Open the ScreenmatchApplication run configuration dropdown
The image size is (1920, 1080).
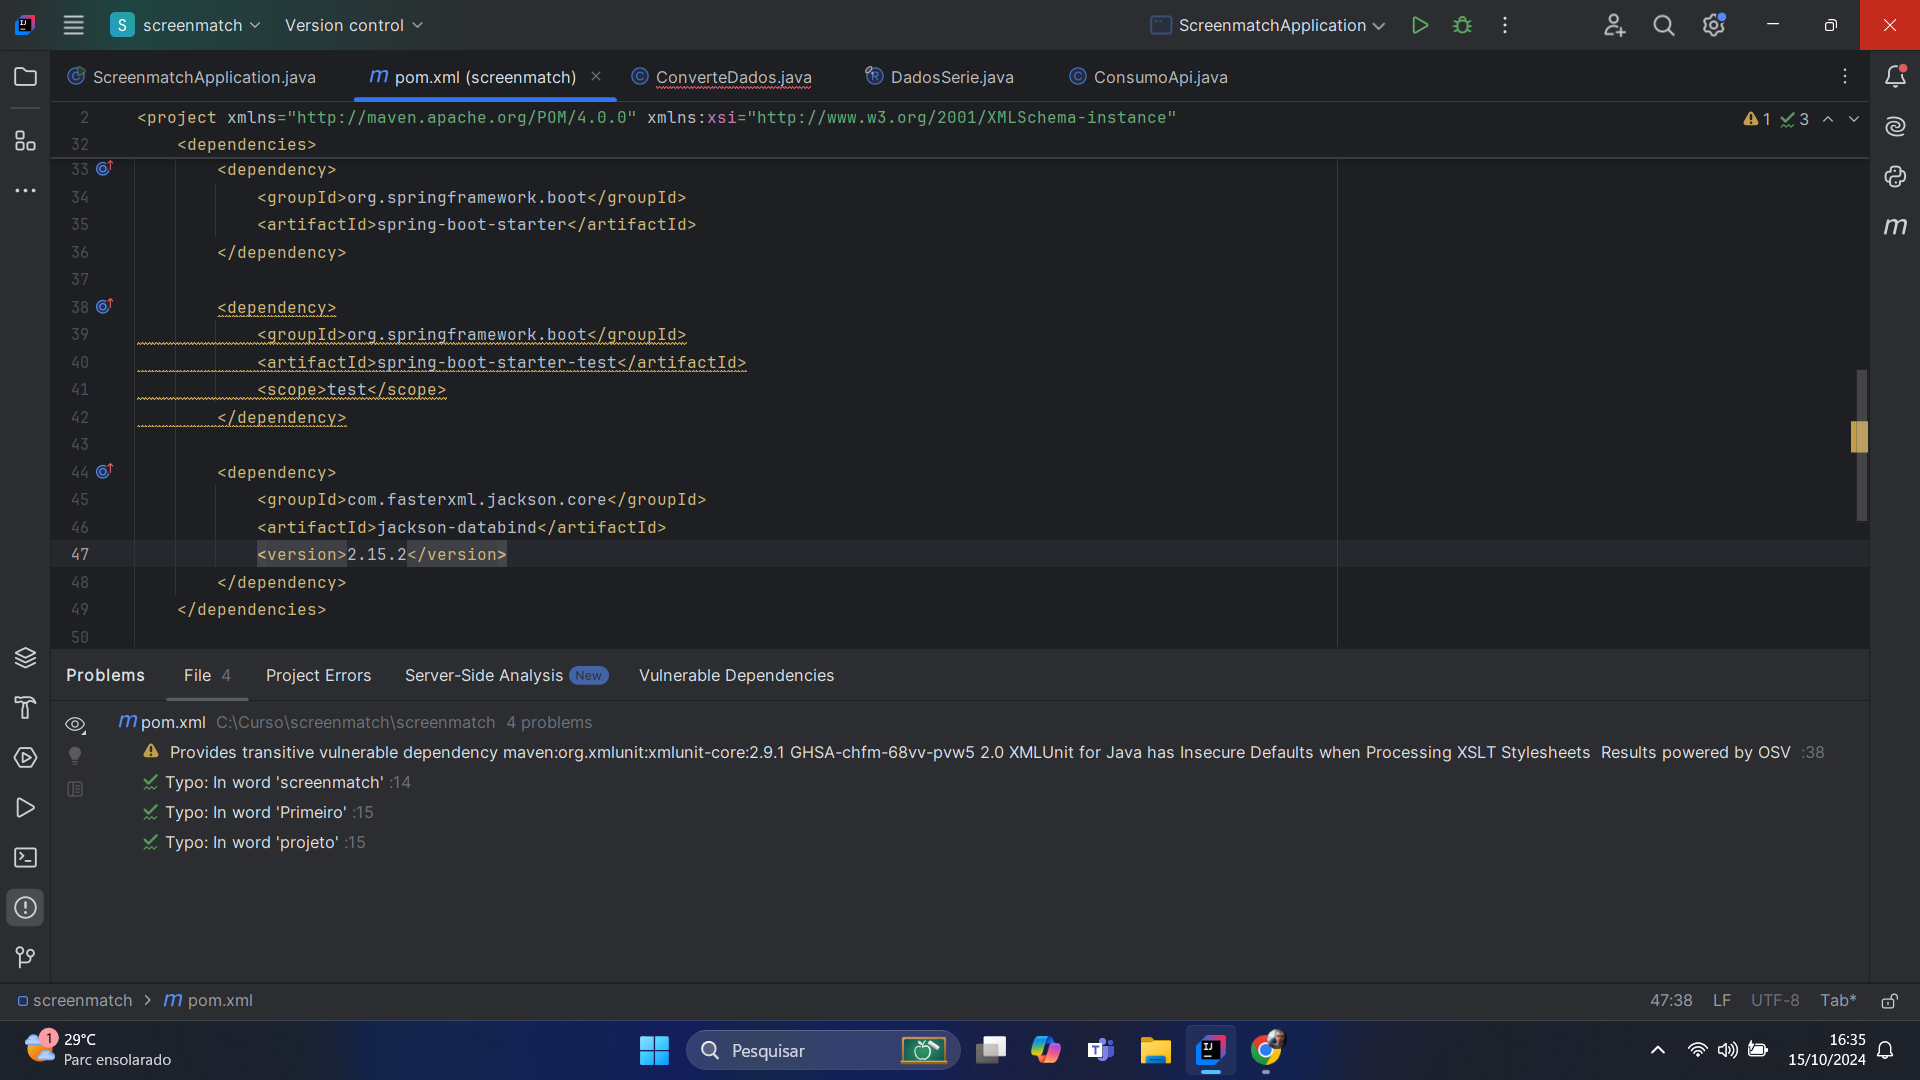click(x=1268, y=25)
